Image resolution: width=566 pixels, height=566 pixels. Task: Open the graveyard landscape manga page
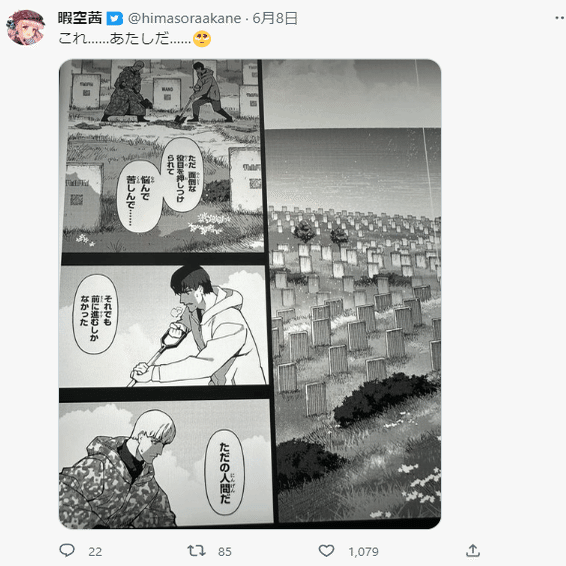click(354, 291)
